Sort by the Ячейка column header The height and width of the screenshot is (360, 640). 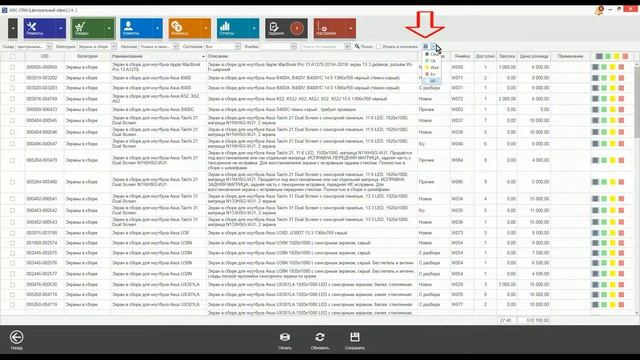(462, 56)
